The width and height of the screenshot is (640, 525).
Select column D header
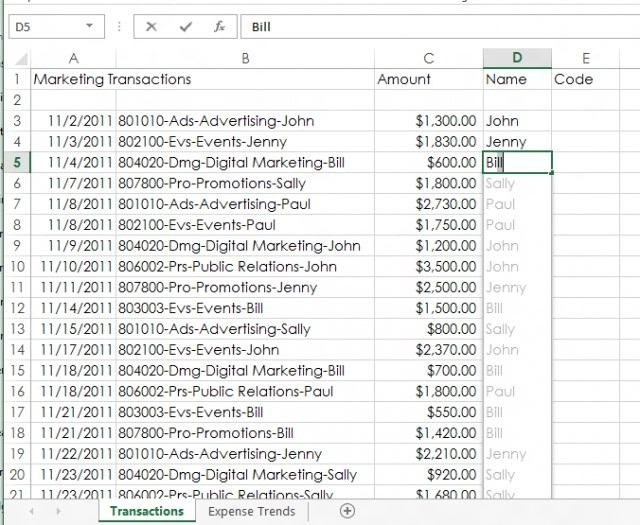pos(516,58)
